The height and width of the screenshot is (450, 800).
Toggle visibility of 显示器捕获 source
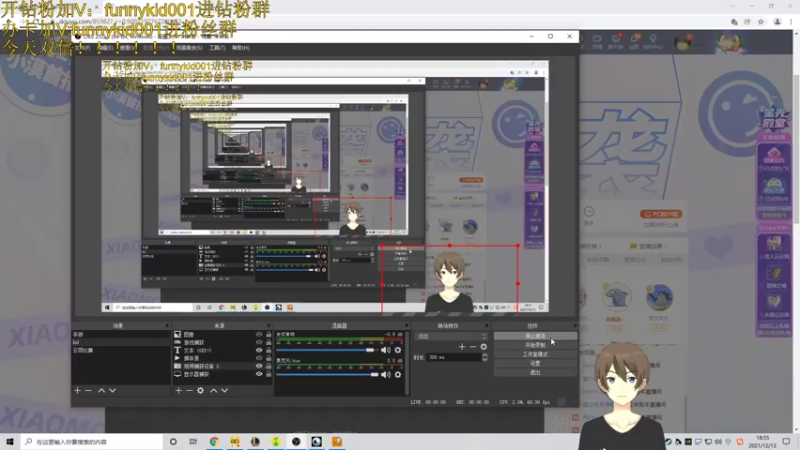(x=259, y=374)
